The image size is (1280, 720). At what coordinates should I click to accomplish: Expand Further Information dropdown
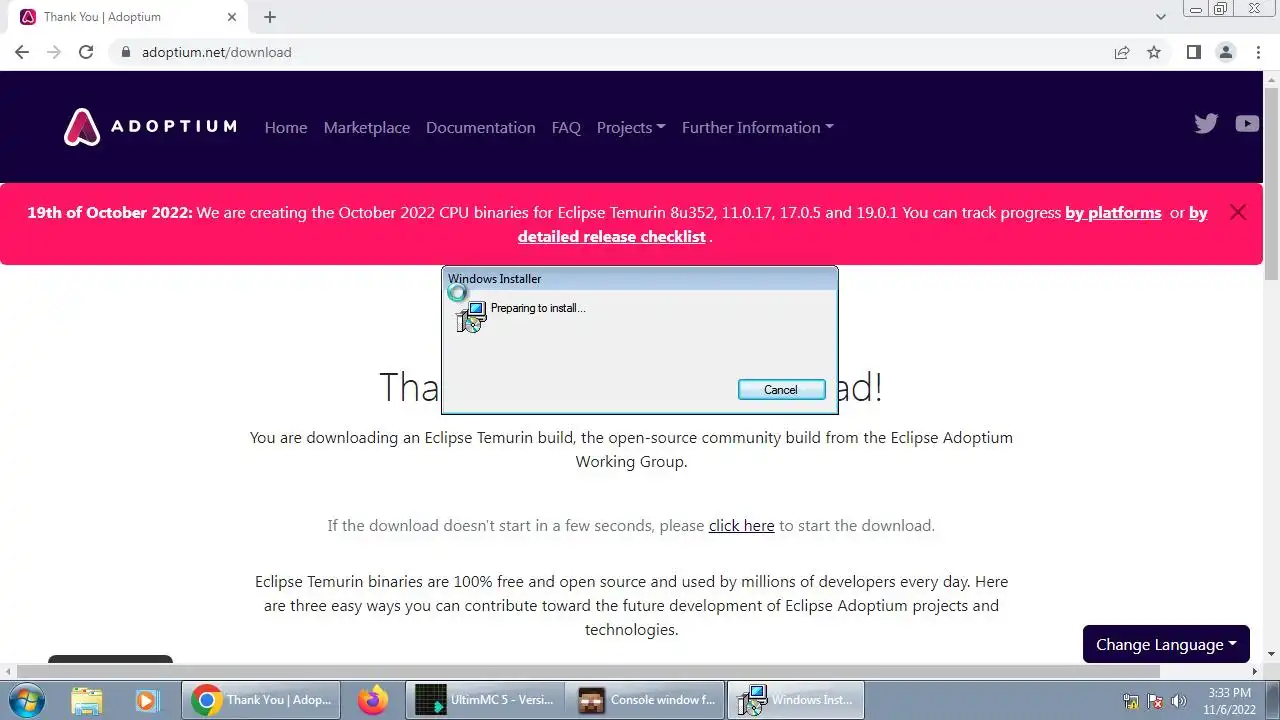pos(758,127)
